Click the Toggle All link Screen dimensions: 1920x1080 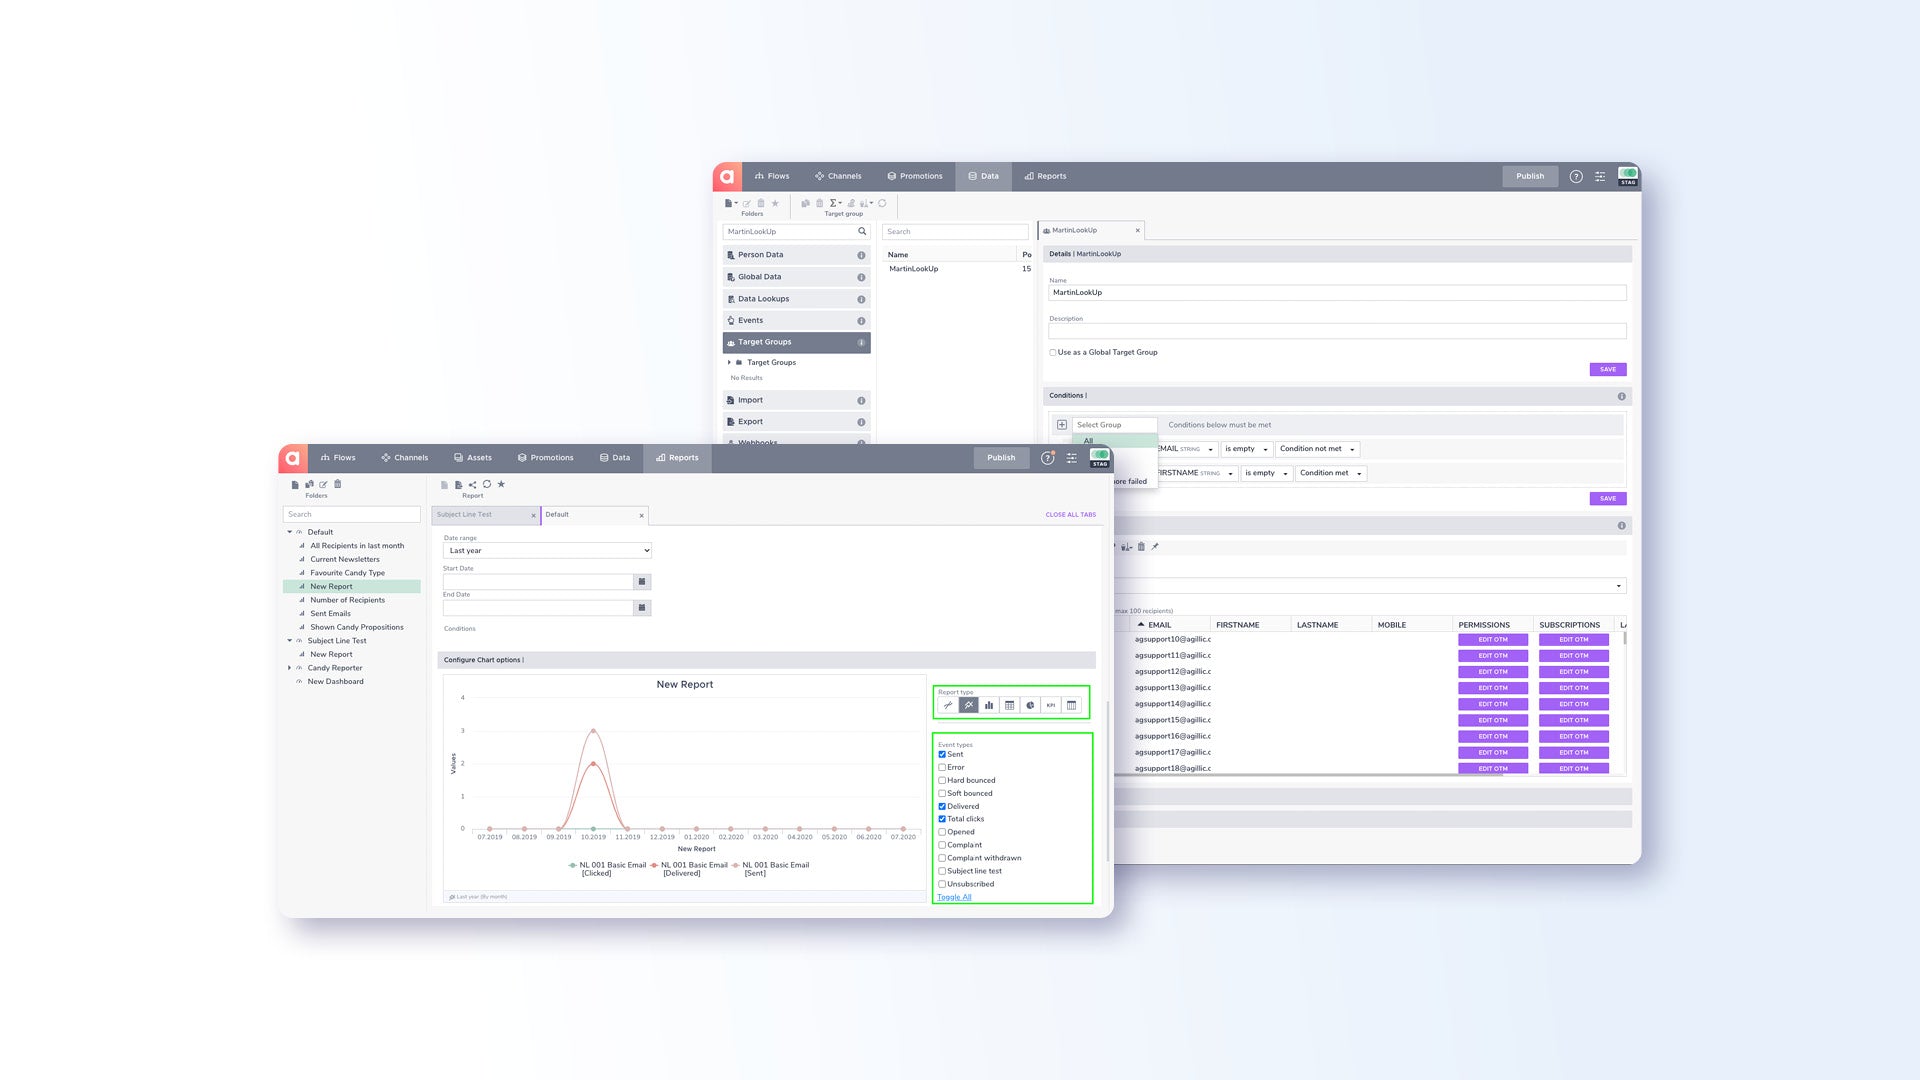tap(954, 897)
